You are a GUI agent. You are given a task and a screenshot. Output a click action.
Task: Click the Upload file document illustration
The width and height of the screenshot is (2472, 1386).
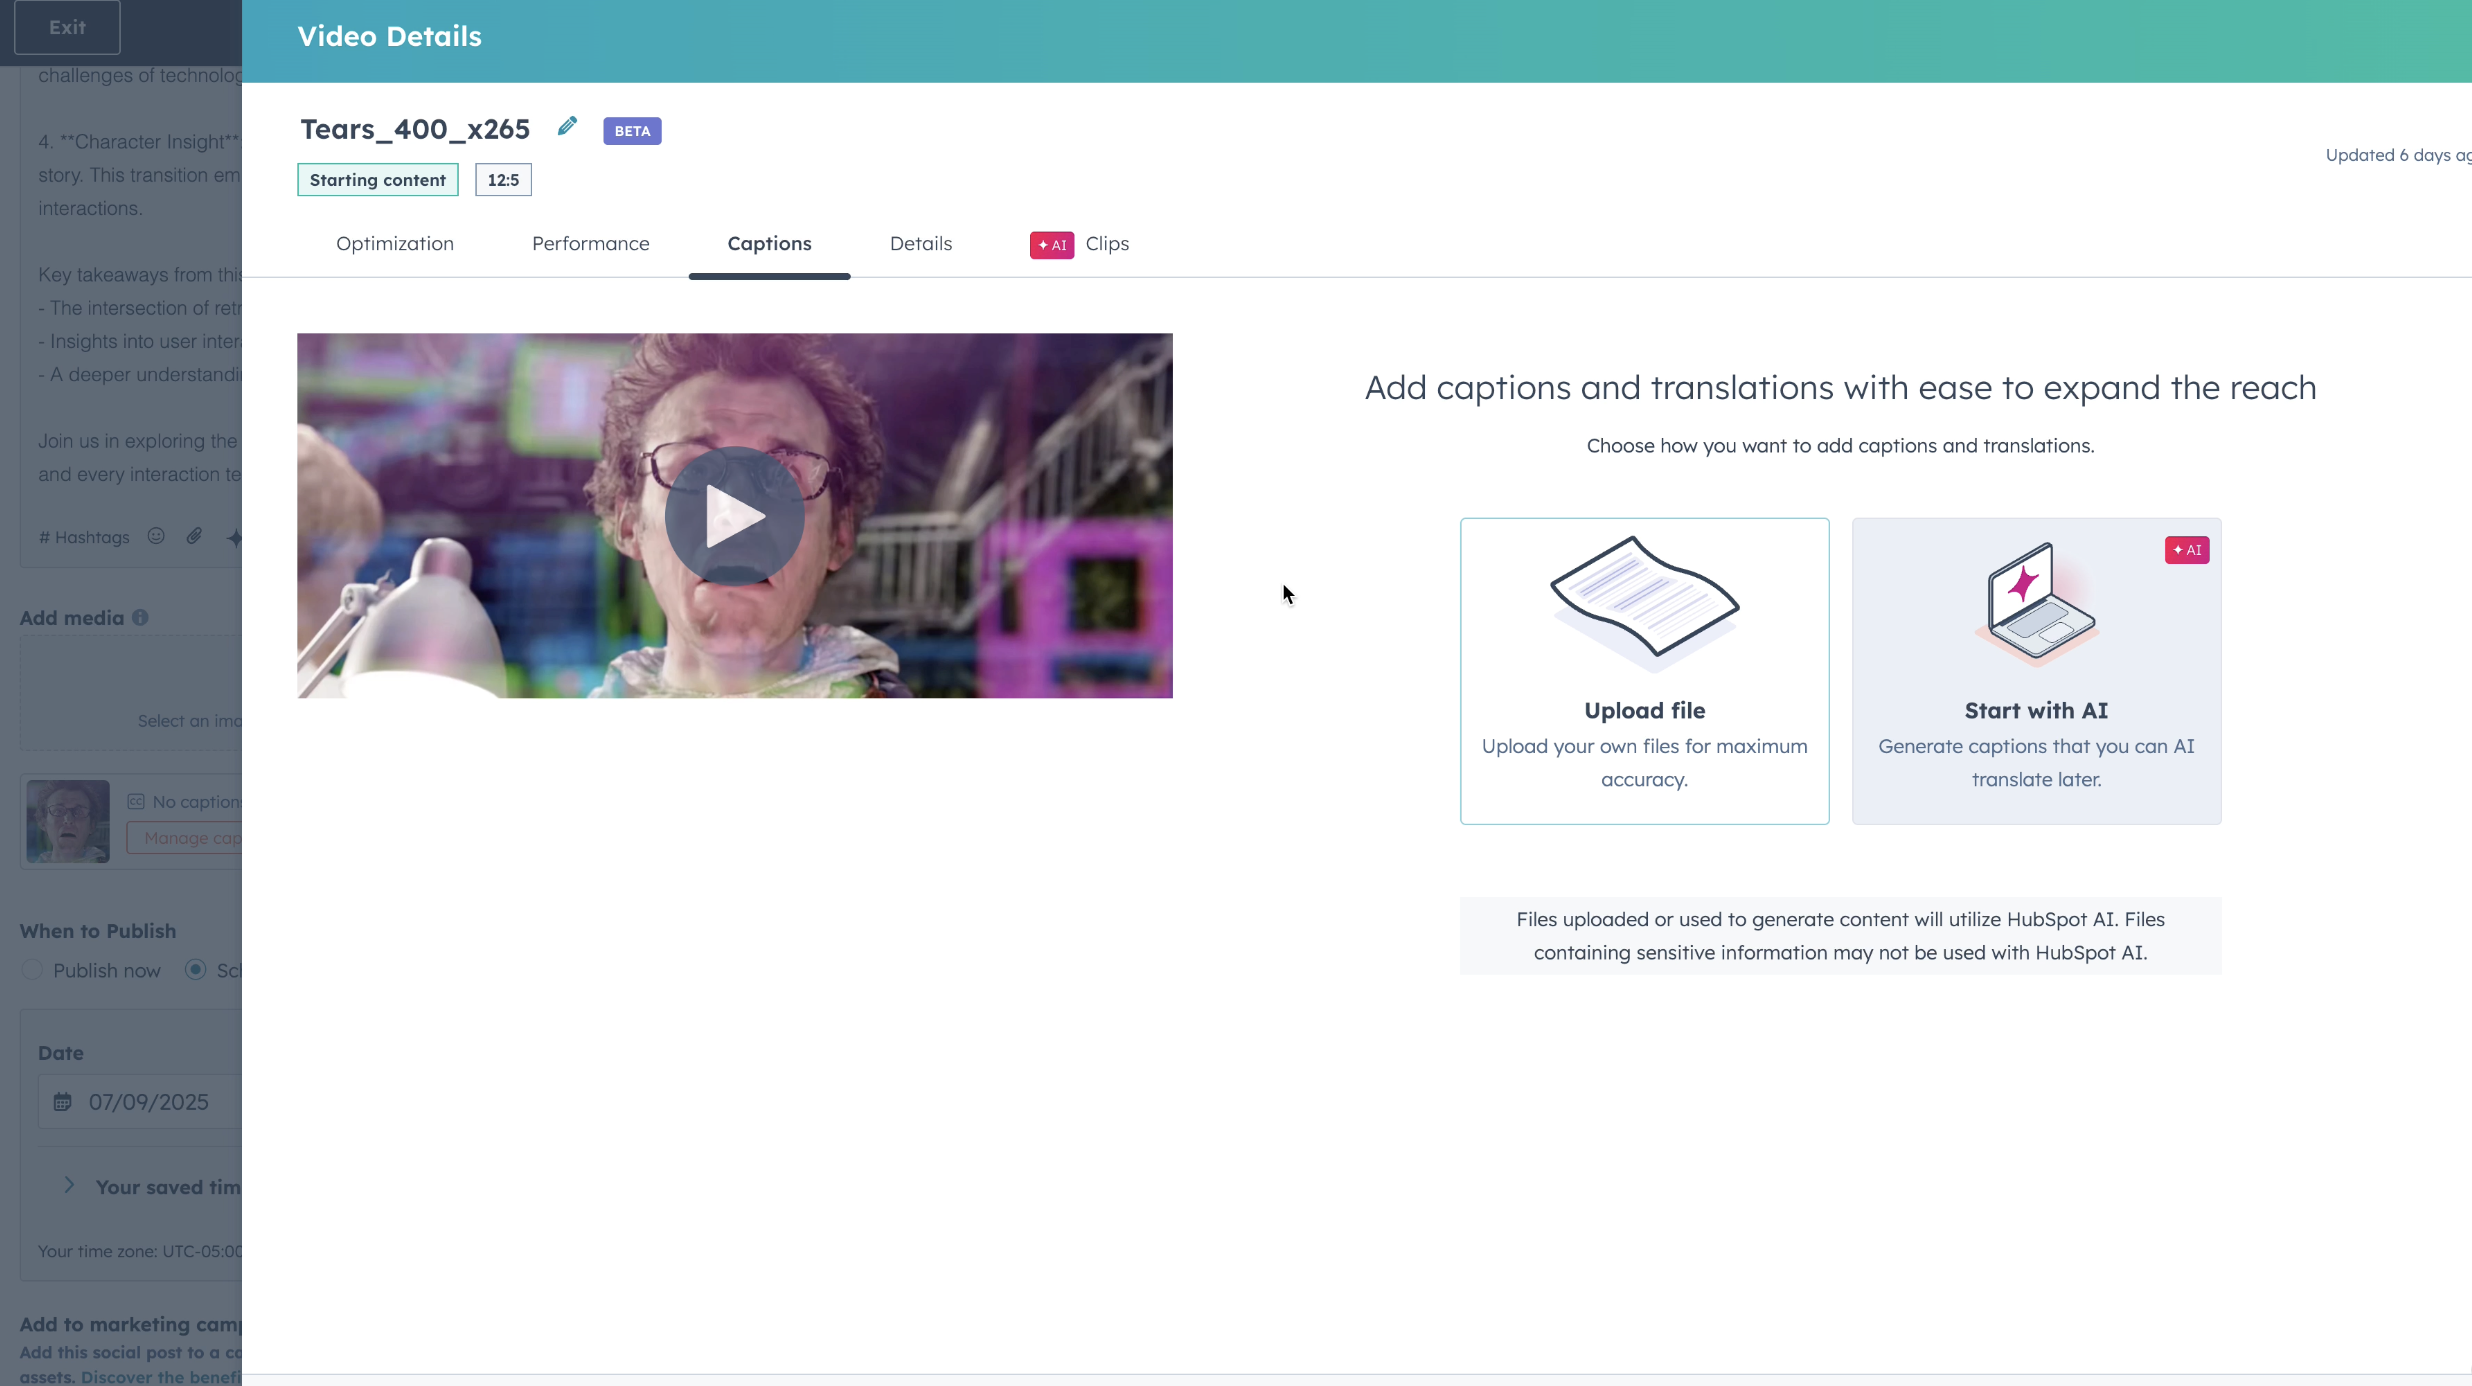1644,603
